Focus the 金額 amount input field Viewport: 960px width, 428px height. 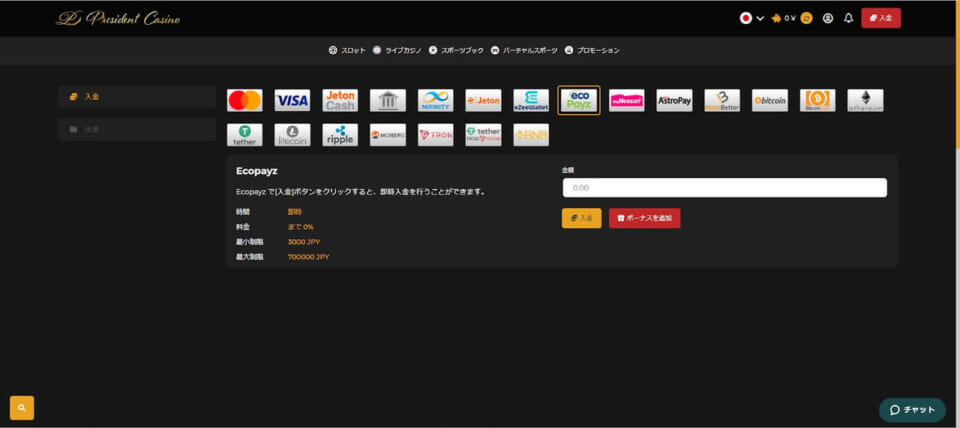pyautogui.click(x=724, y=187)
